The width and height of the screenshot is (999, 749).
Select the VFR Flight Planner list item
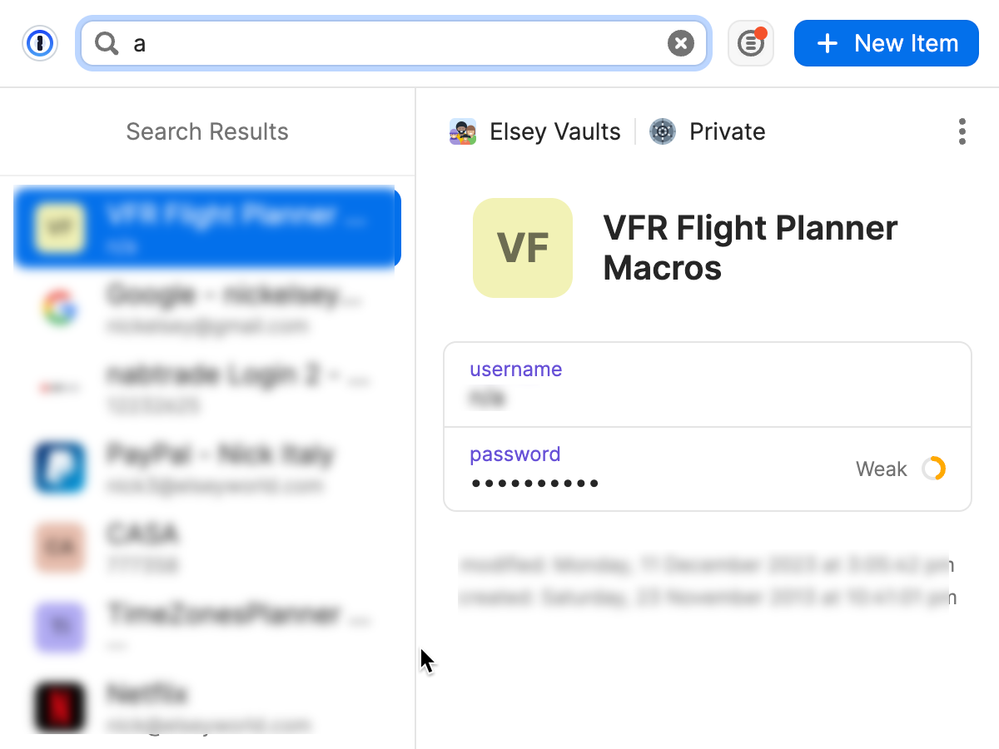pyautogui.click(x=207, y=228)
